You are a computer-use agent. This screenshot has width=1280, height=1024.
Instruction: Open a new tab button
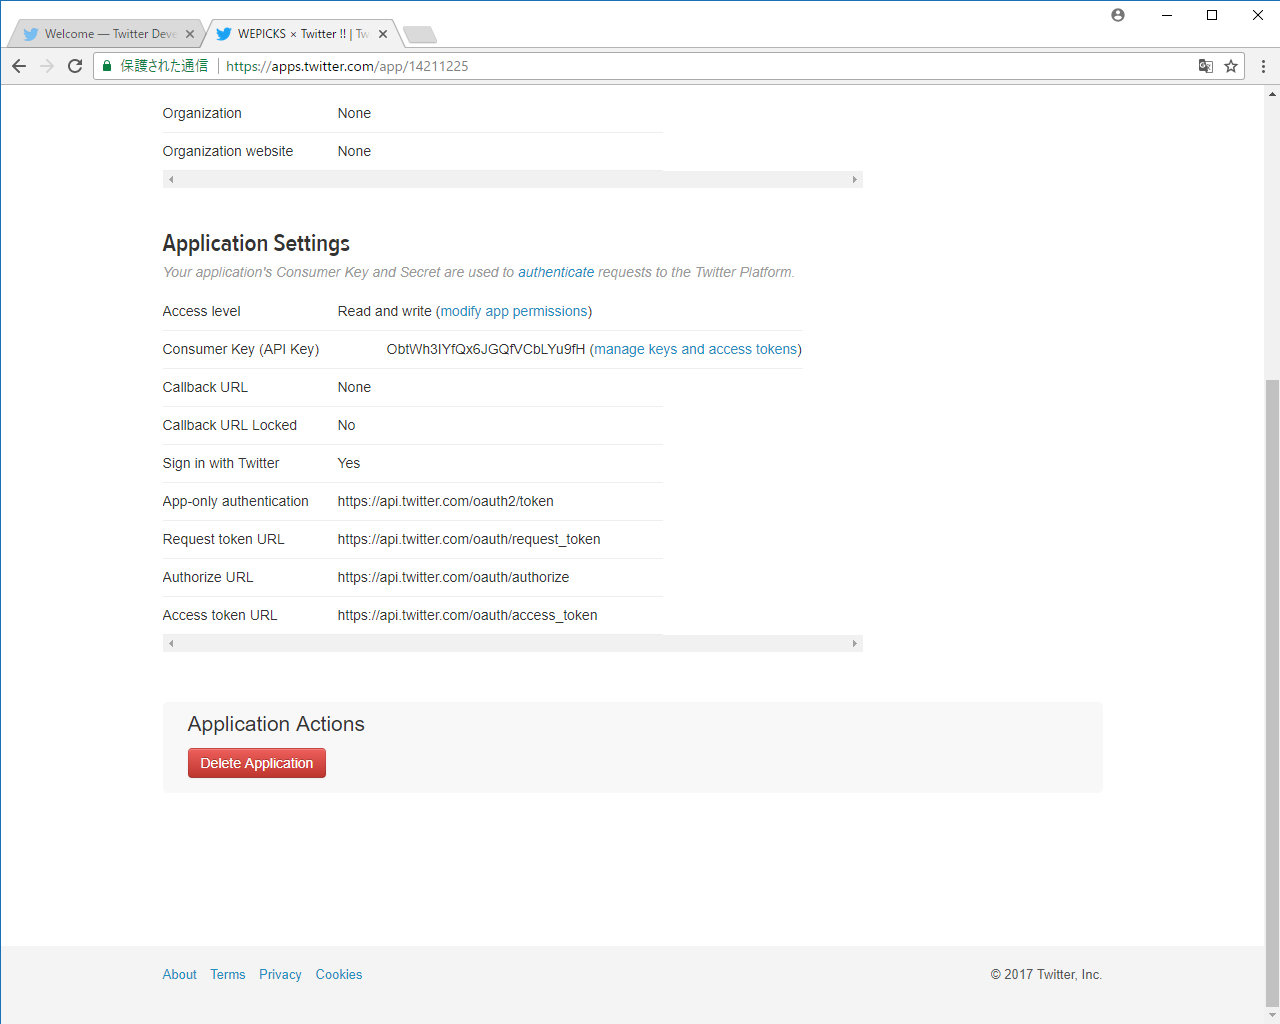(420, 35)
